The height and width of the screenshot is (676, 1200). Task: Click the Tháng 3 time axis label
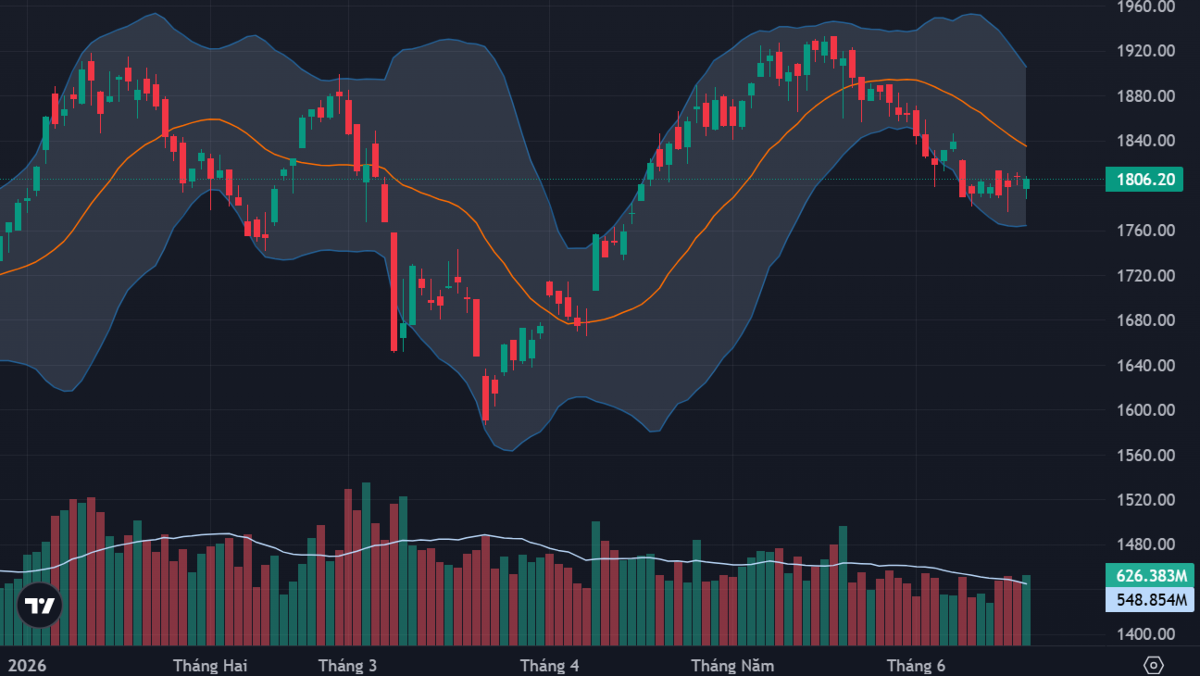point(347,665)
